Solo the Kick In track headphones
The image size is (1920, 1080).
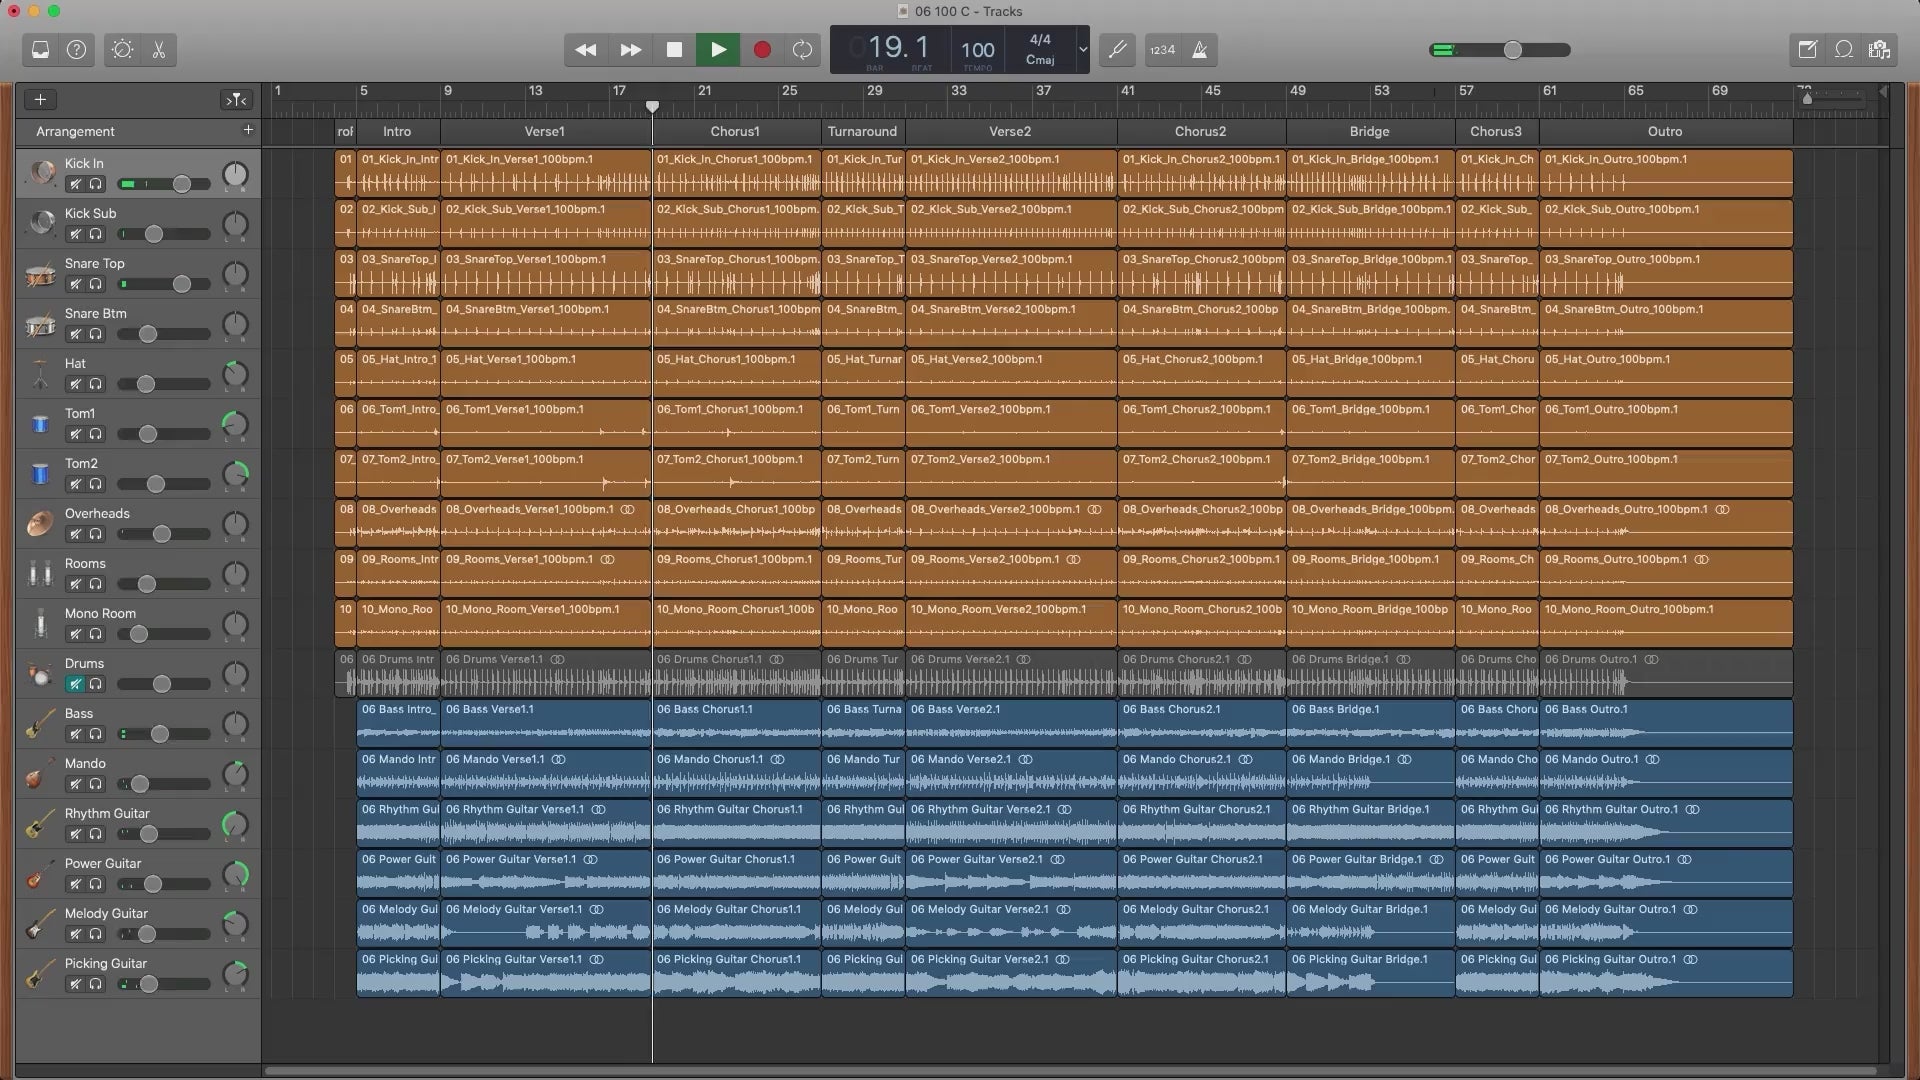(x=96, y=184)
